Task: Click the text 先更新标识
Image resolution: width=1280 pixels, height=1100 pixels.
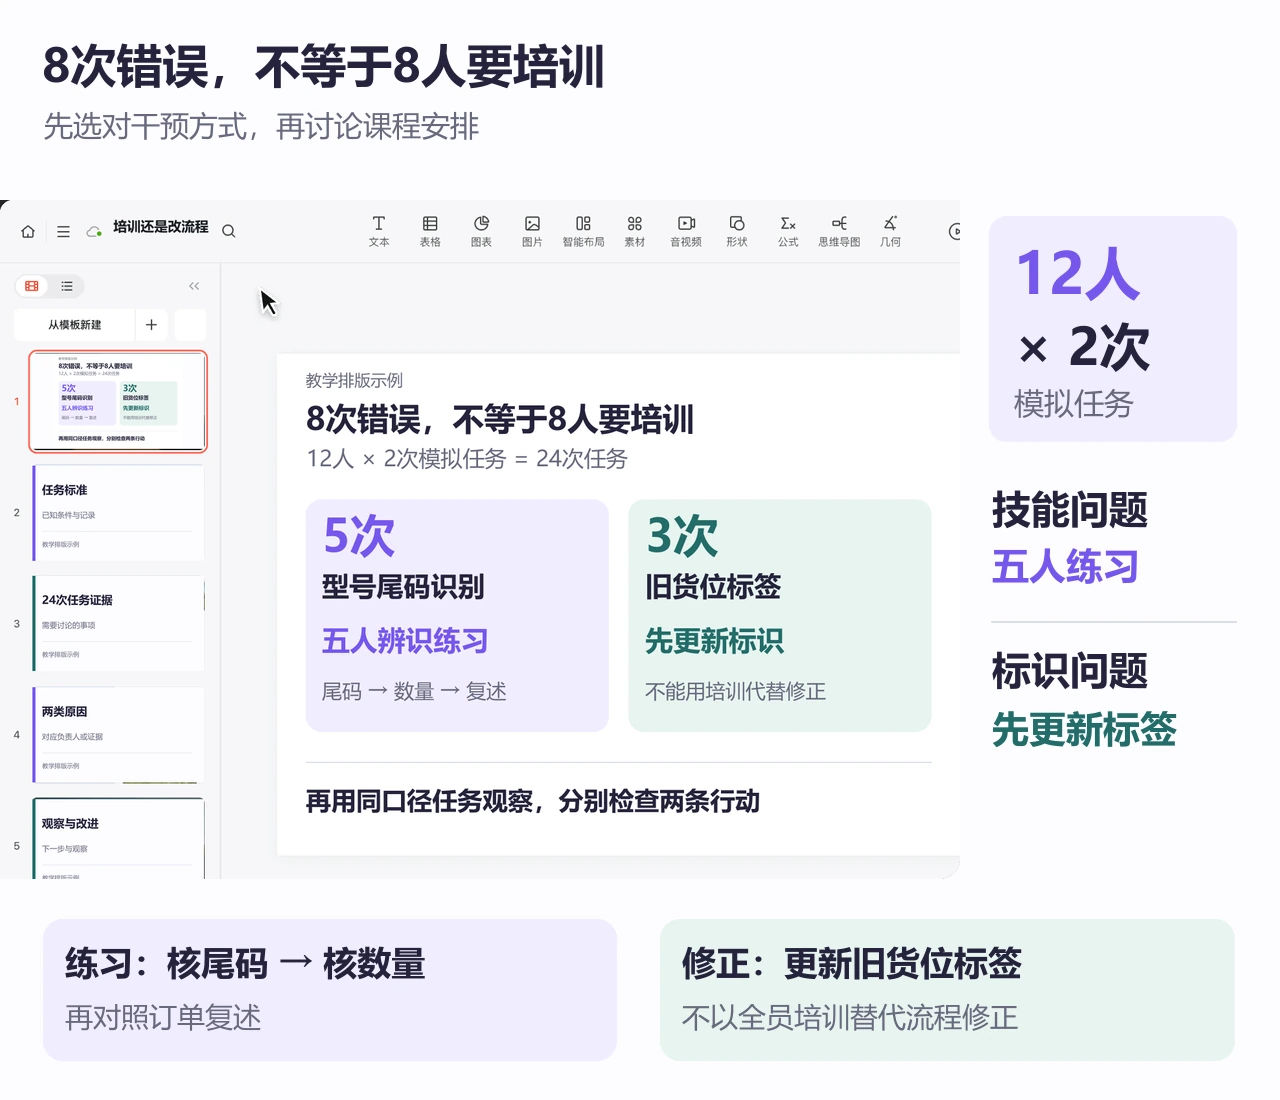Action: tap(714, 641)
